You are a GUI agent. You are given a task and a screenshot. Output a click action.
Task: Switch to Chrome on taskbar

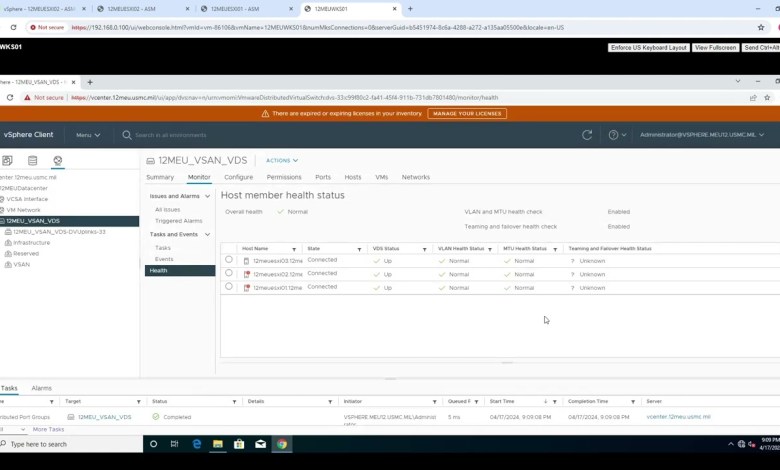pos(282,444)
